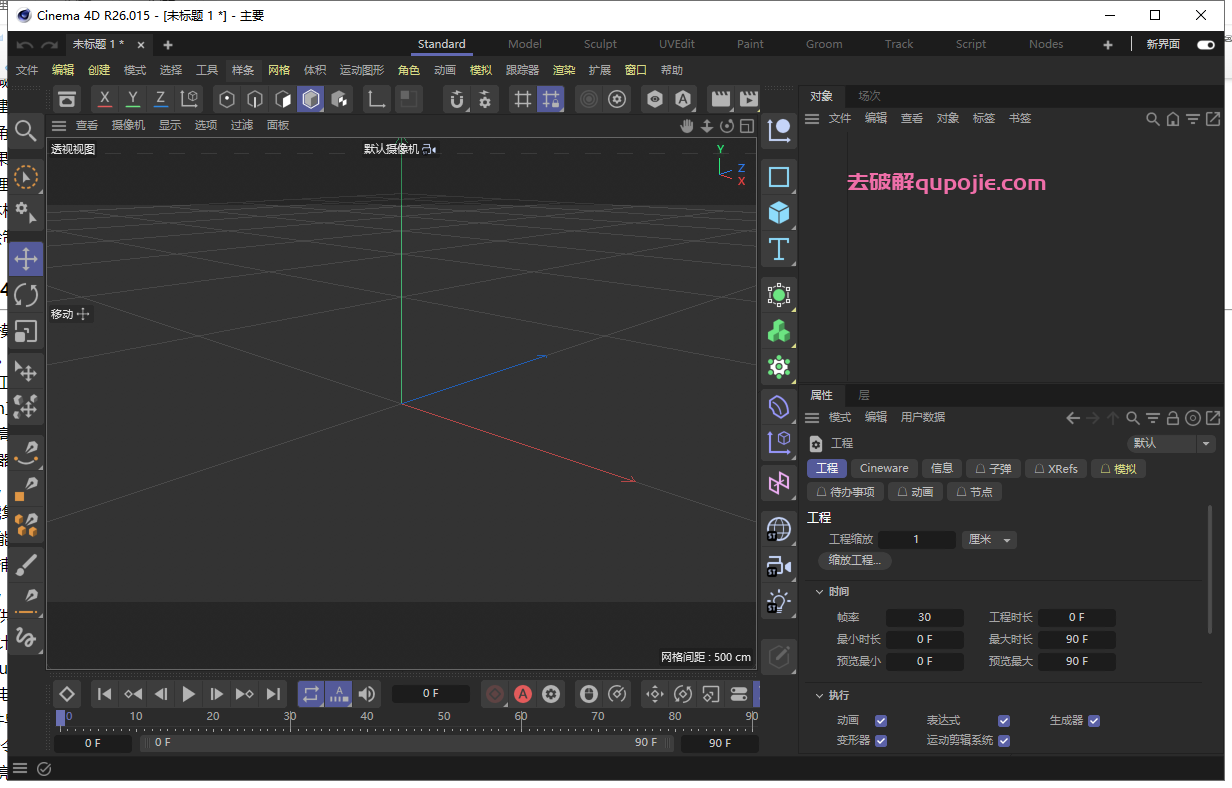This screenshot has width=1232, height=788.
Task: Toggle X axis lock
Action: point(105,99)
